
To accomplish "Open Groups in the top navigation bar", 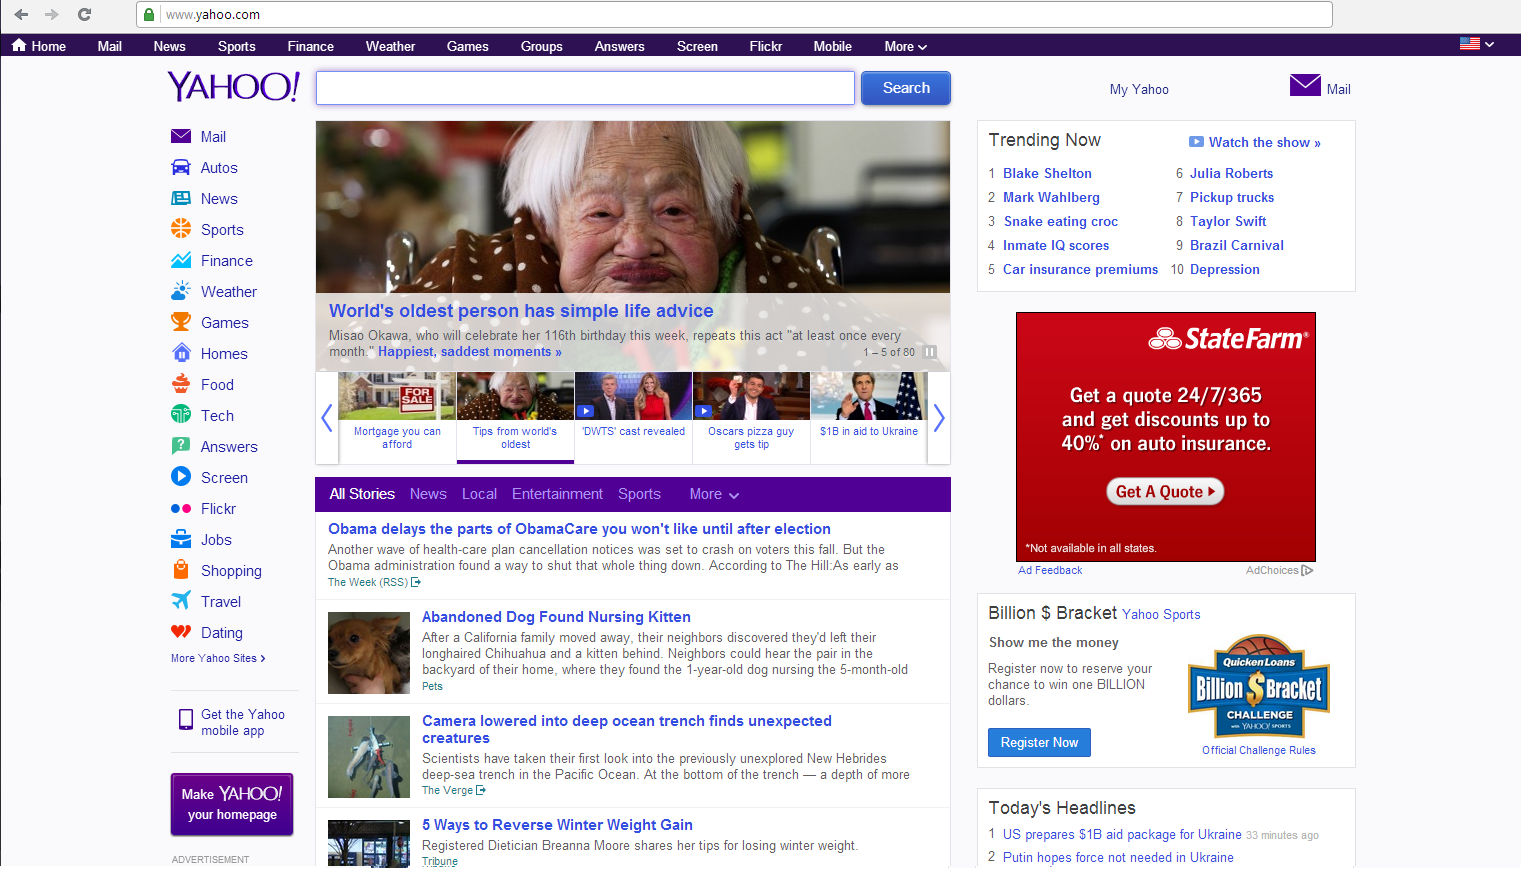I will 542,46.
